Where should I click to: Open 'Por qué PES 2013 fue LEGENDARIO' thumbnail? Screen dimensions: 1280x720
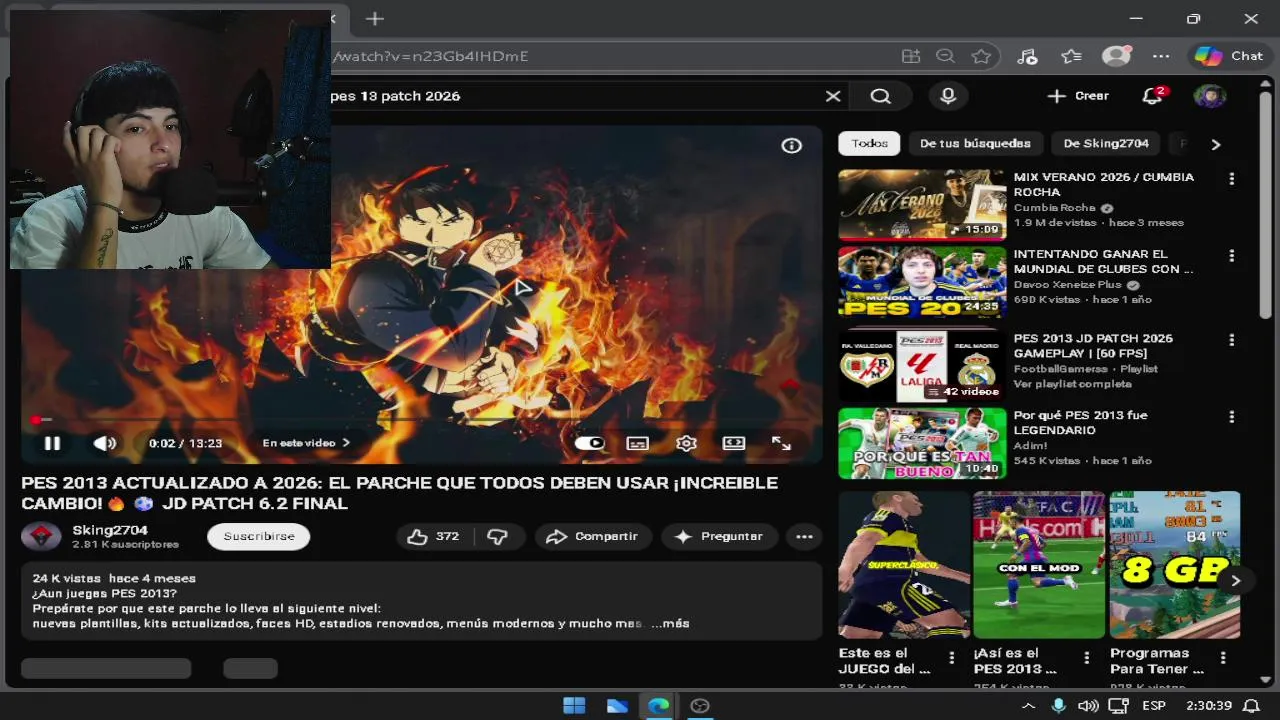(922, 443)
